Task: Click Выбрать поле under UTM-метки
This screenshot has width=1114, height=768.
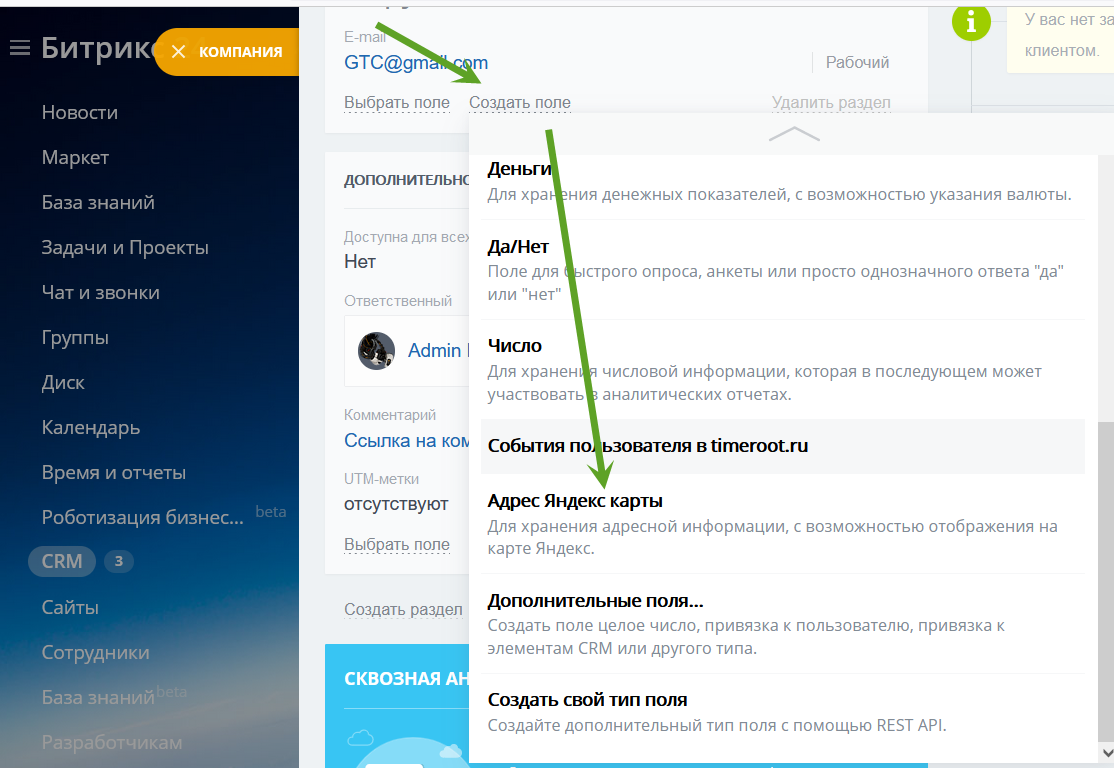Action: pos(396,544)
